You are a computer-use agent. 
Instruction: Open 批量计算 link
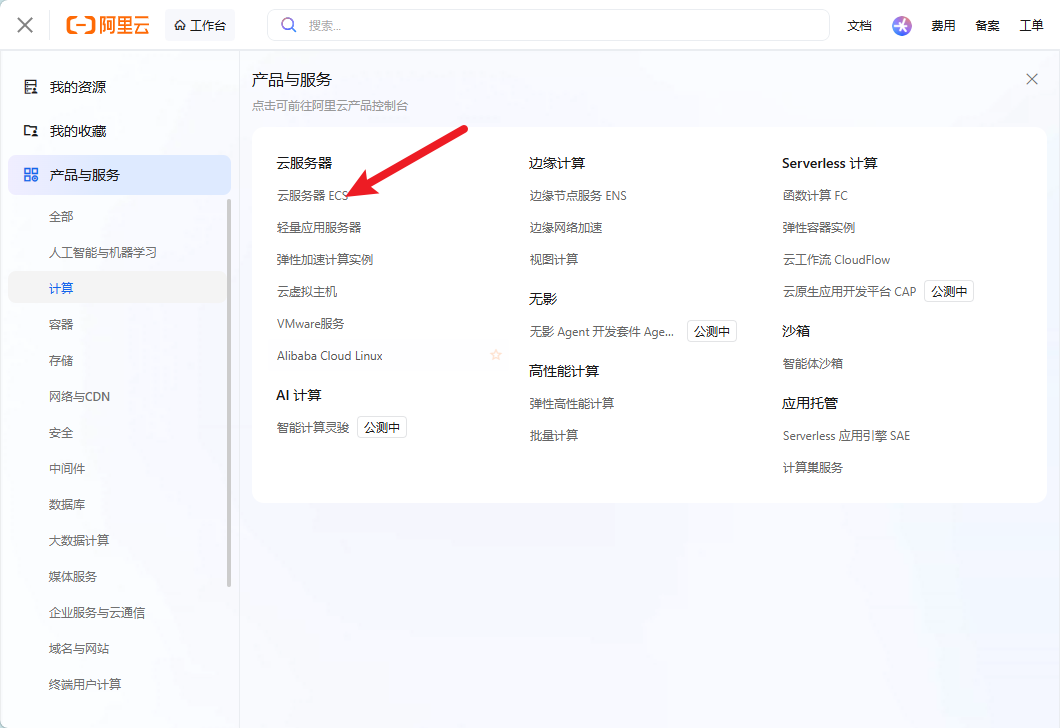554,435
